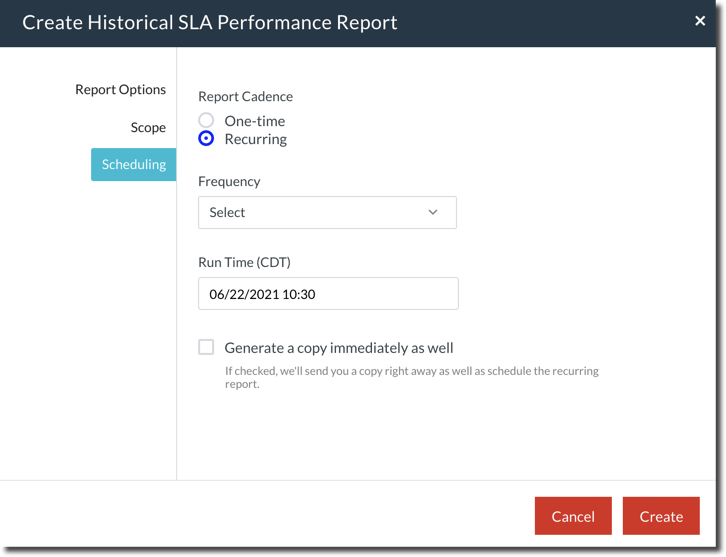726x557 pixels.
Task: Choose the Recurring radio button
Action: coord(206,139)
